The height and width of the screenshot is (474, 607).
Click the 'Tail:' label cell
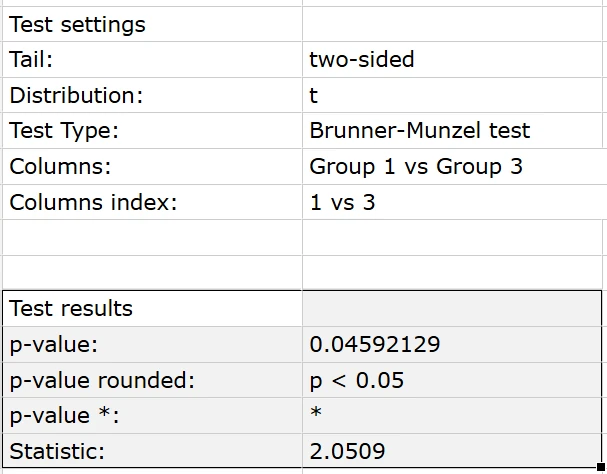click(152, 59)
